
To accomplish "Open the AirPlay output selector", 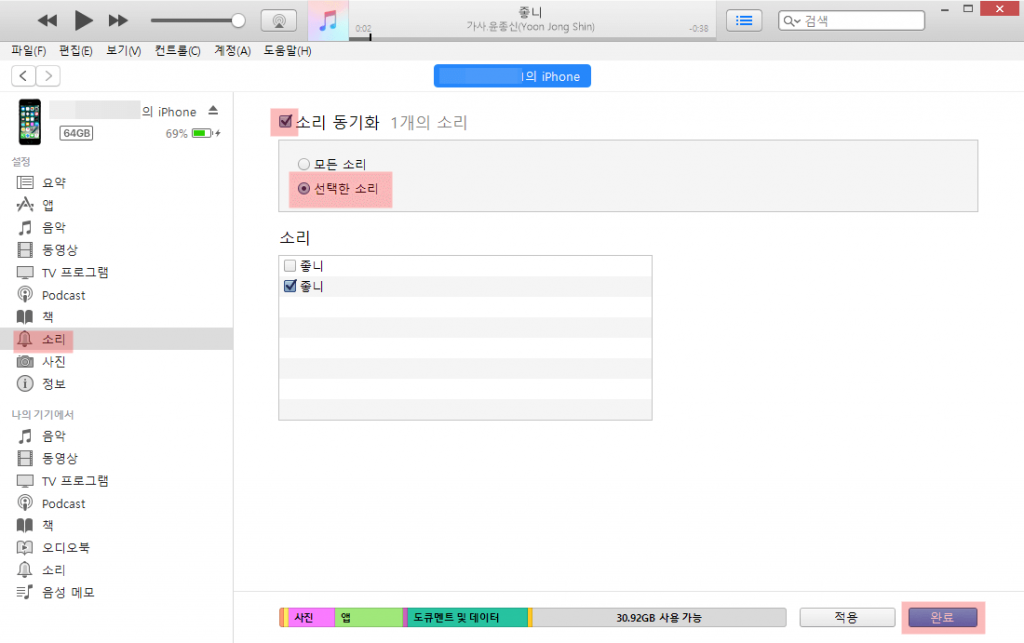I will click(278, 20).
